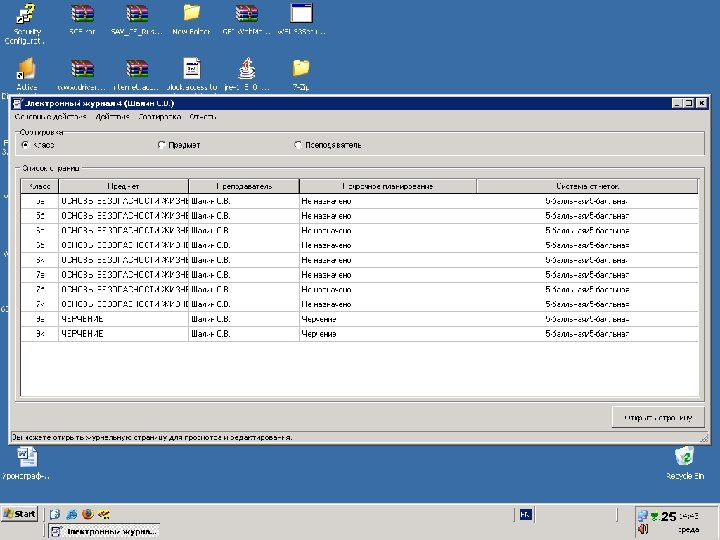Select the Класс sorting radio button

[x=26, y=145]
